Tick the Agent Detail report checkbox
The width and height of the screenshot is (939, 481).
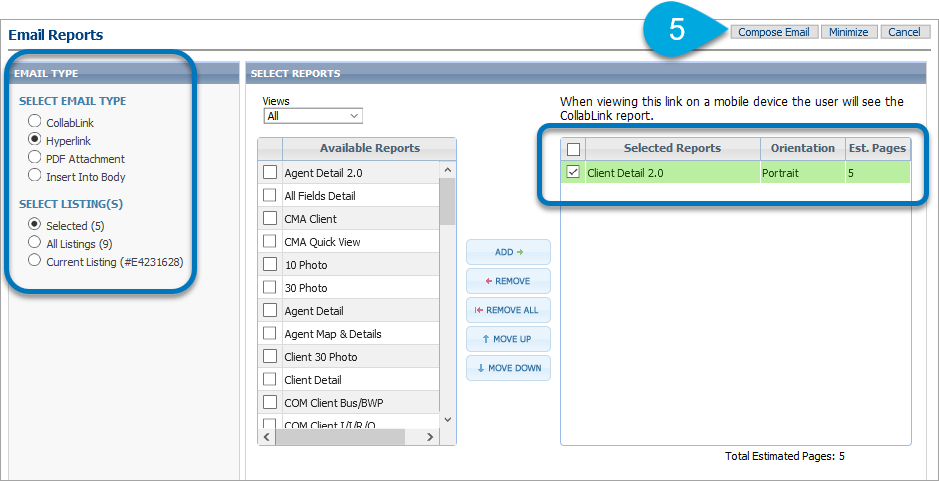(x=270, y=310)
